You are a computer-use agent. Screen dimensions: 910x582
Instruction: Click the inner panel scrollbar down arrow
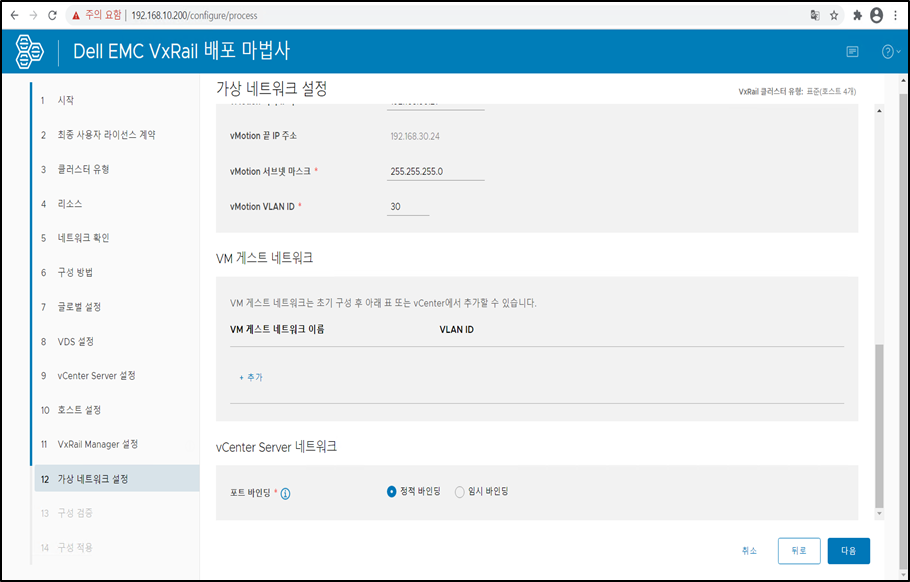879,514
